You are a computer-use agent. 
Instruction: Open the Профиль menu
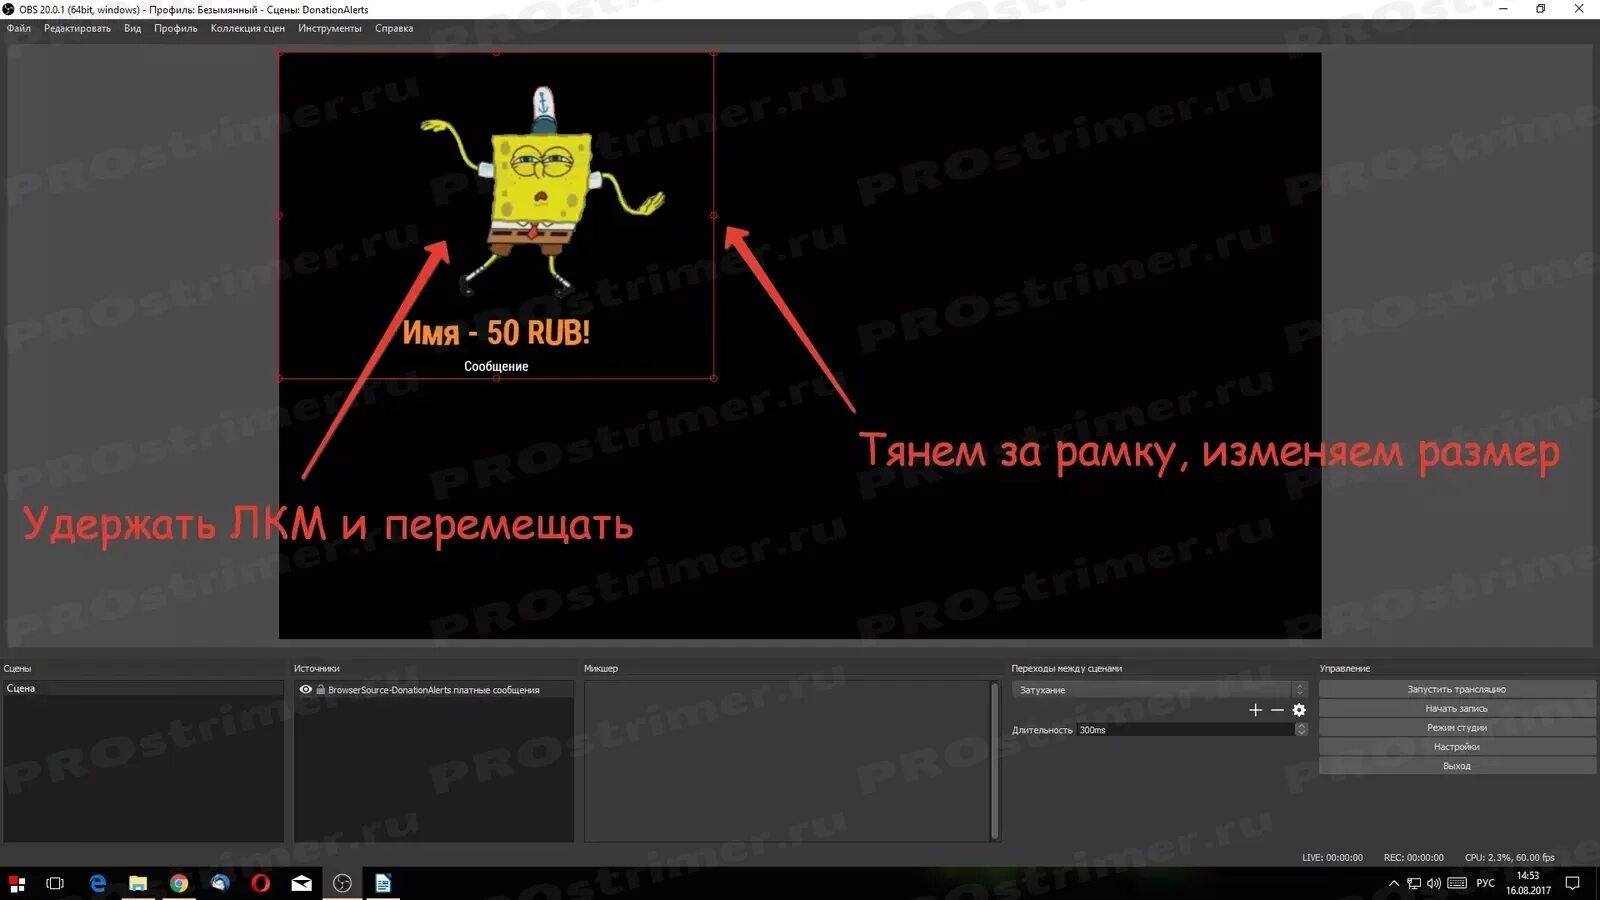tap(176, 28)
